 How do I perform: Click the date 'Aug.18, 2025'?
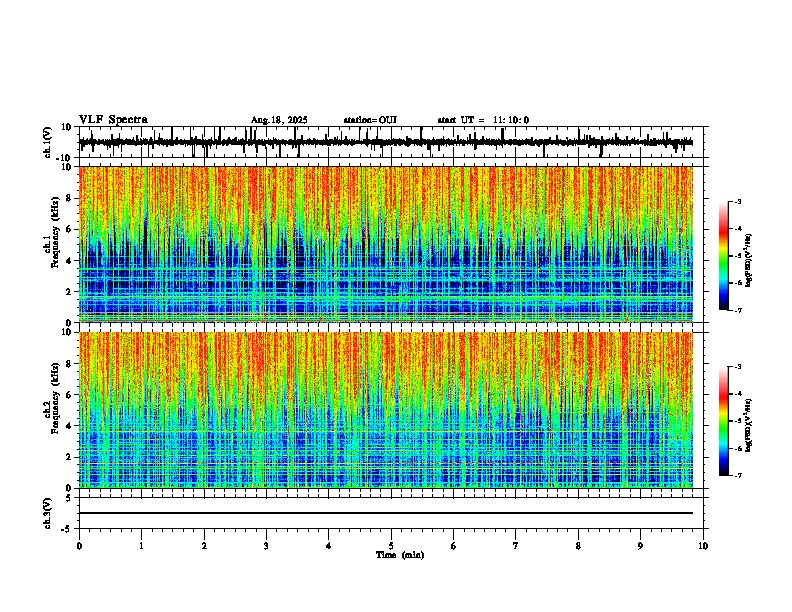pyautogui.click(x=279, y=120)
